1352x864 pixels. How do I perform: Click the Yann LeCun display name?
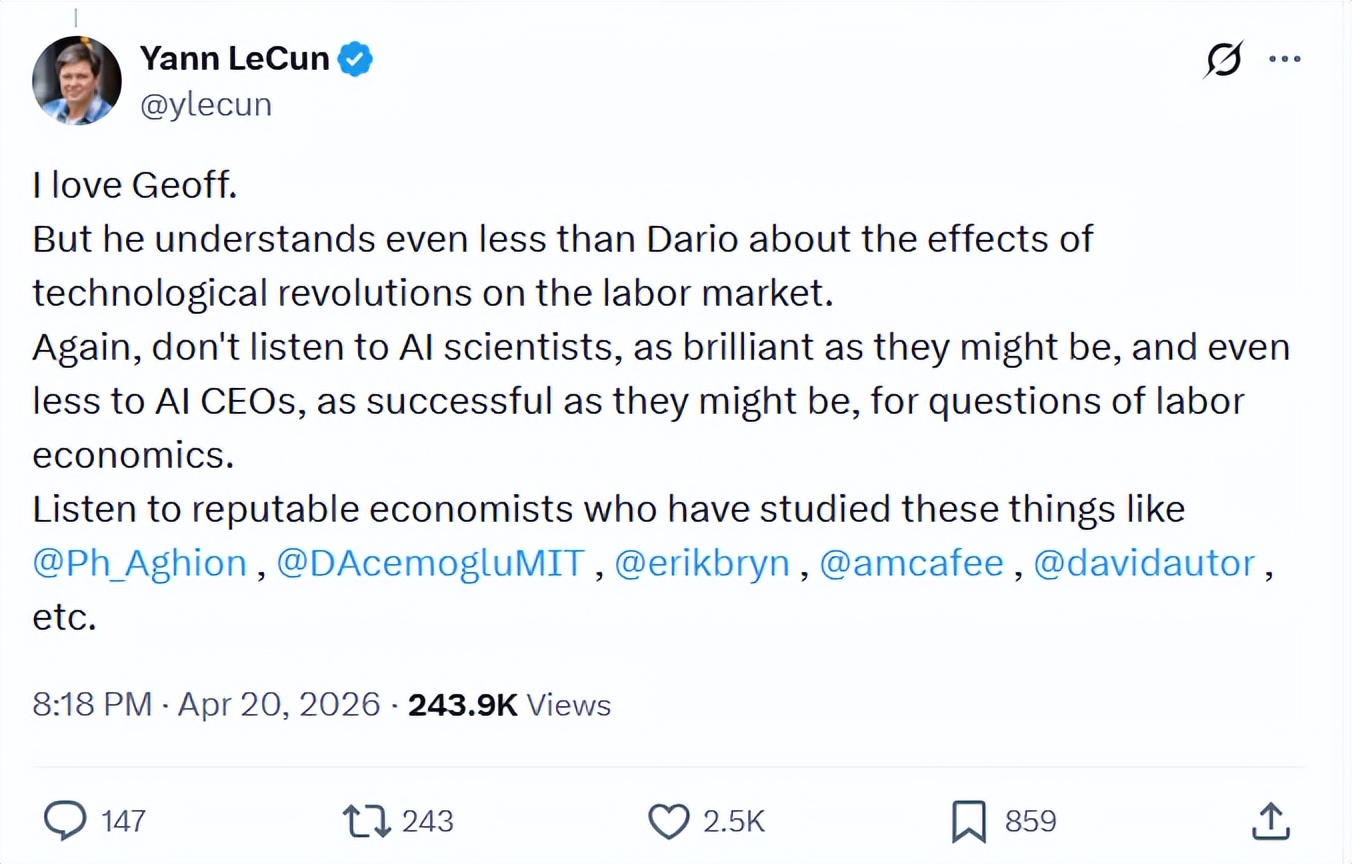tap(234, 59)
